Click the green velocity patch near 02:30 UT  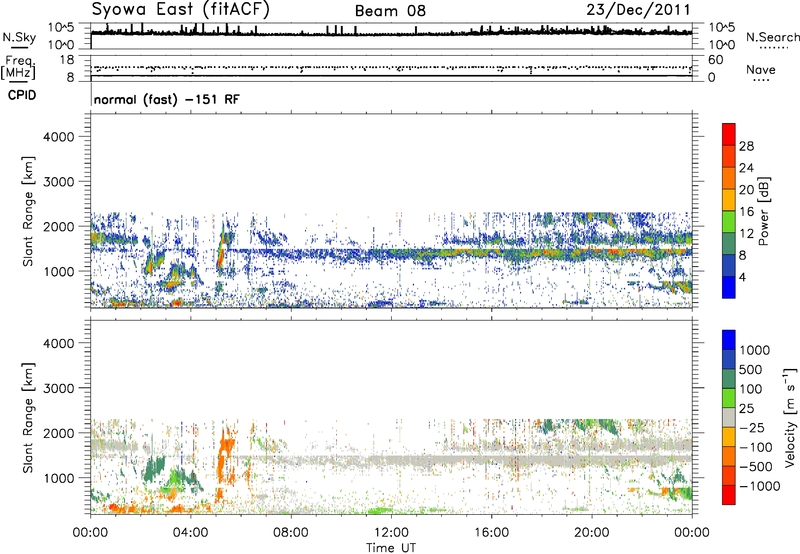(153, 469)
